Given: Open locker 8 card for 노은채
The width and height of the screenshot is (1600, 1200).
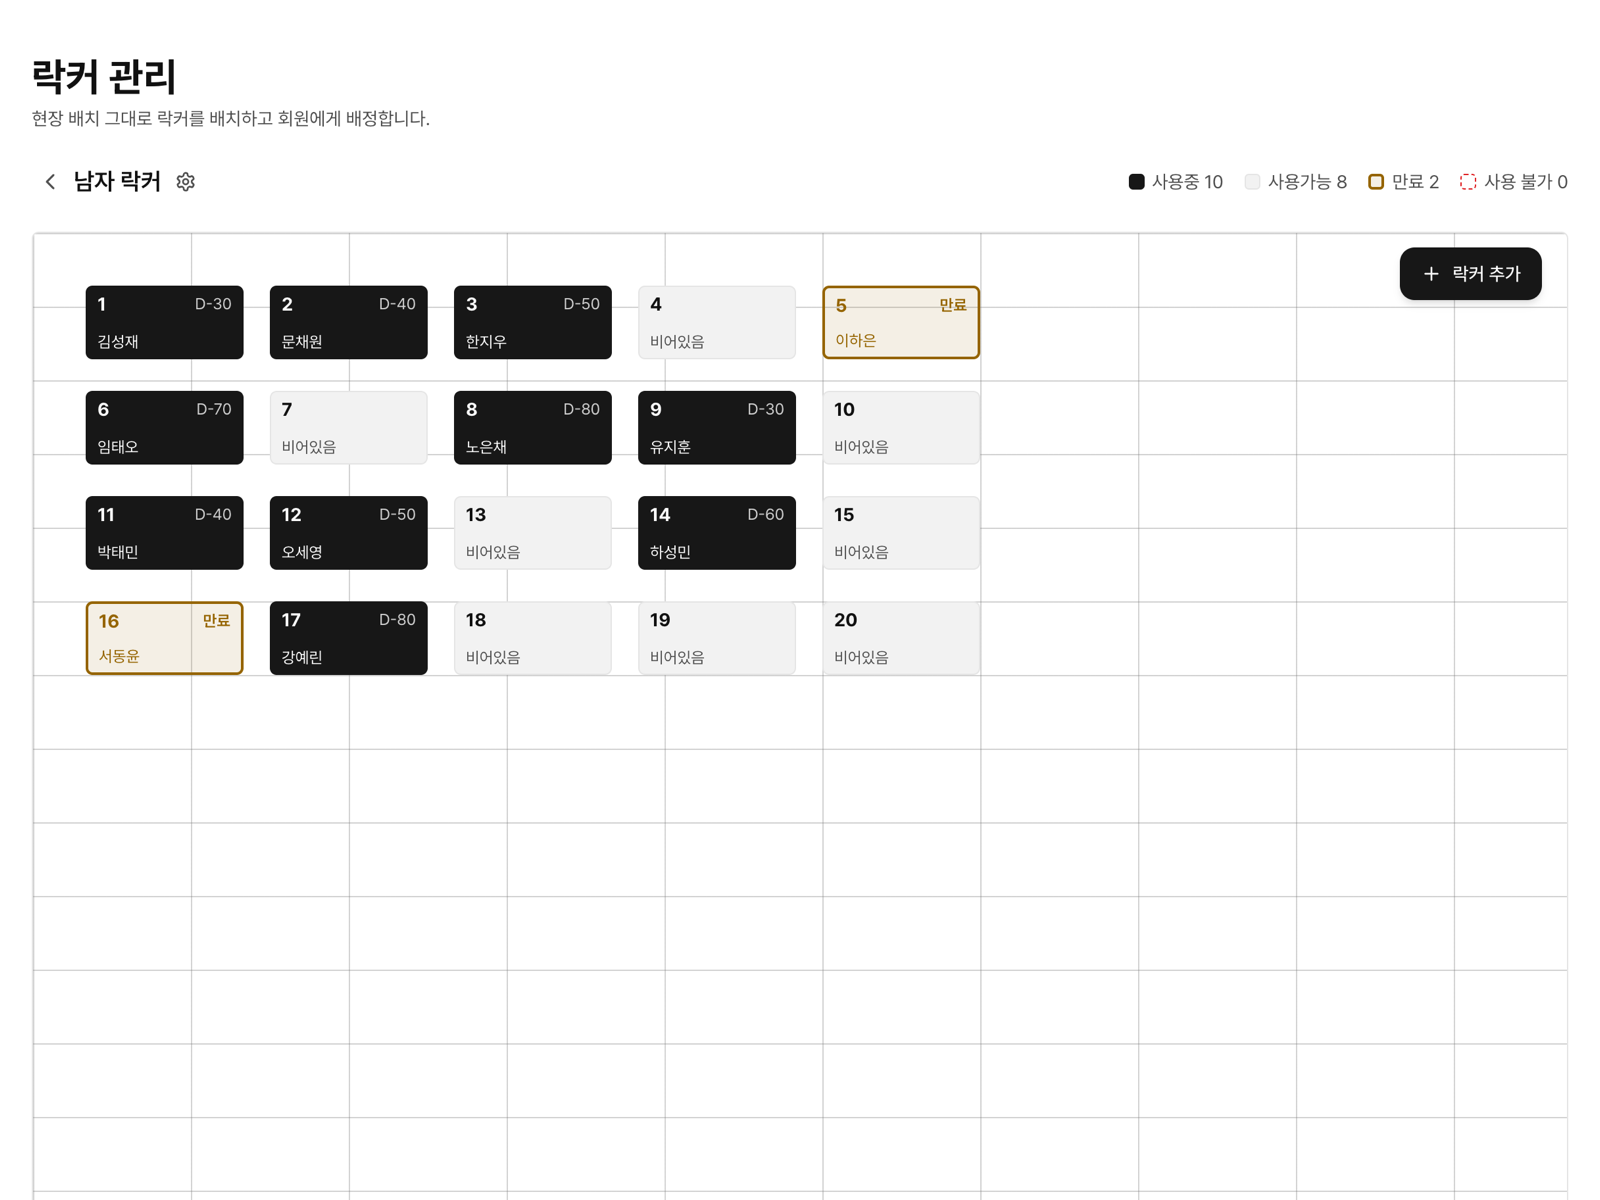Looking at the screenshot, I should [533, 428].
